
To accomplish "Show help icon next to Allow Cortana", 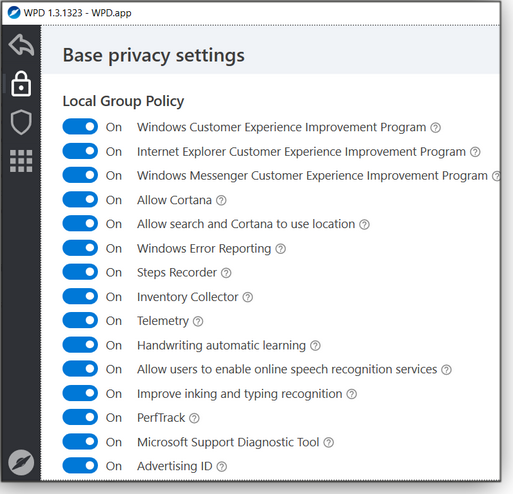I will [x=221, y=200].
